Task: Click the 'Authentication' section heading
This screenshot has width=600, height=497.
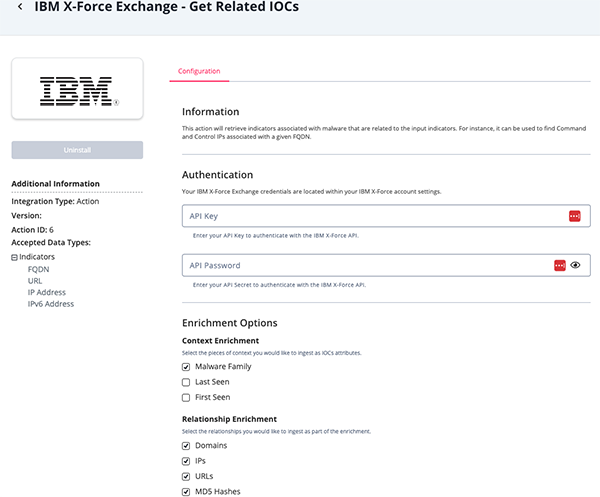Action: (217, 175)
